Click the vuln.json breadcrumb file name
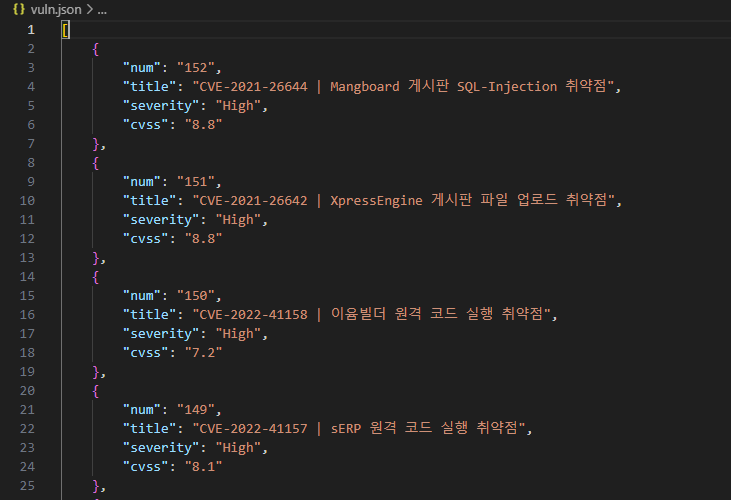Image resolution: width=731 pixels, height=500 pixels. 56,9
